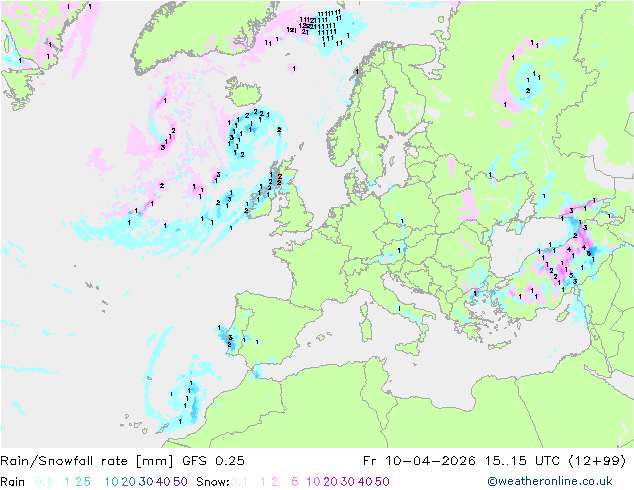Select the Snow 10 legend value

click(313, 482)
